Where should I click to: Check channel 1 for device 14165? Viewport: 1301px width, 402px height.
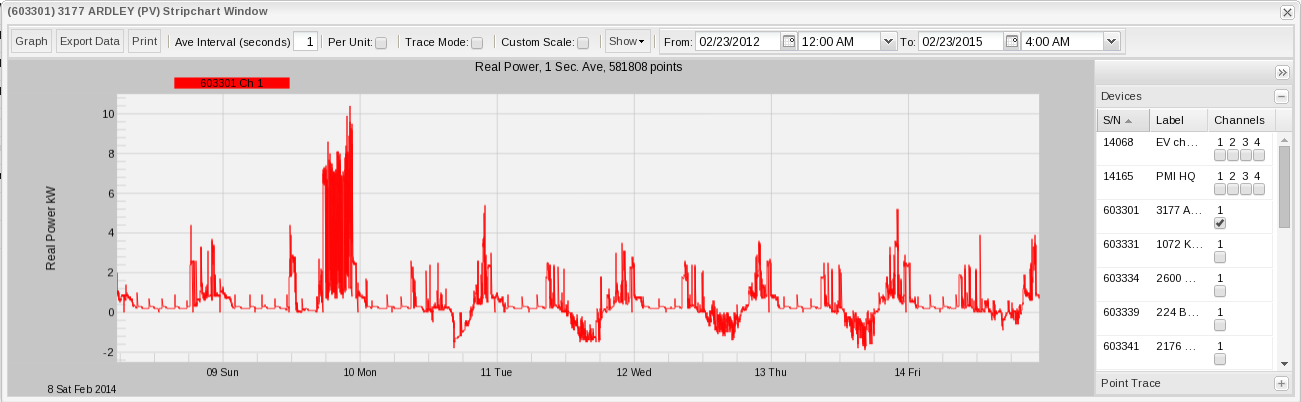(1220, 189)
